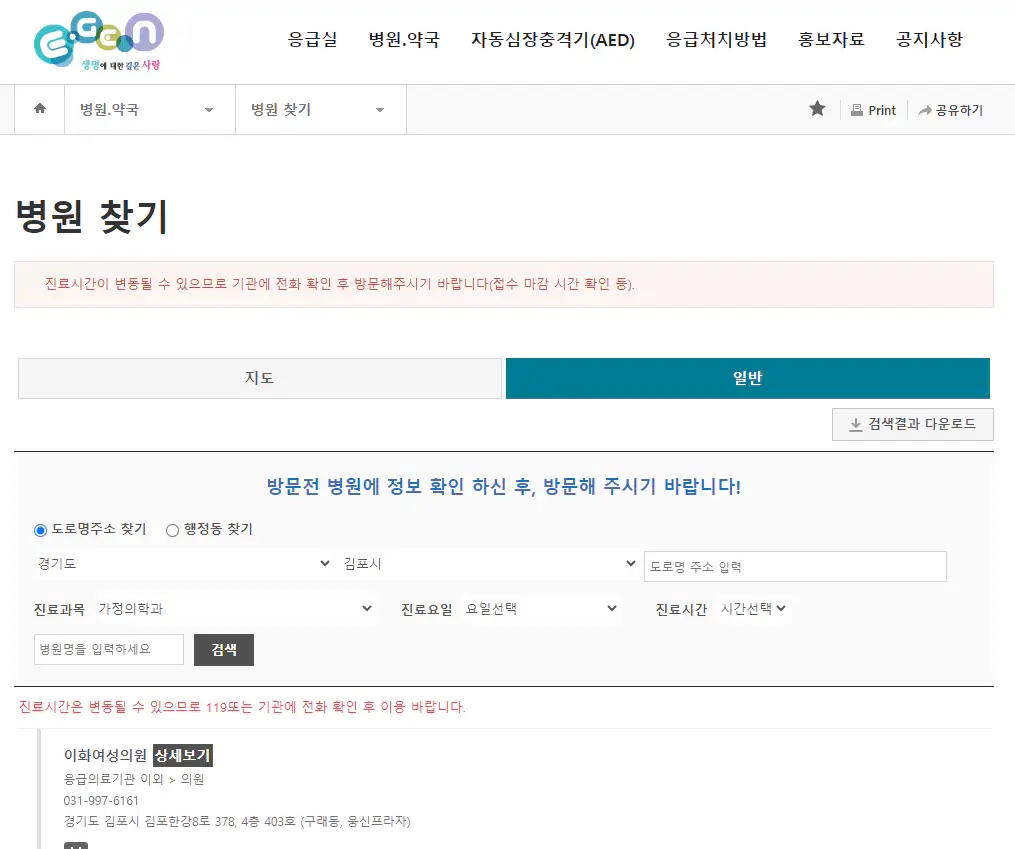This screenshot has height=849, width=1015.
Task: Bookmark this page using the star icon
Action: point(817,109)
